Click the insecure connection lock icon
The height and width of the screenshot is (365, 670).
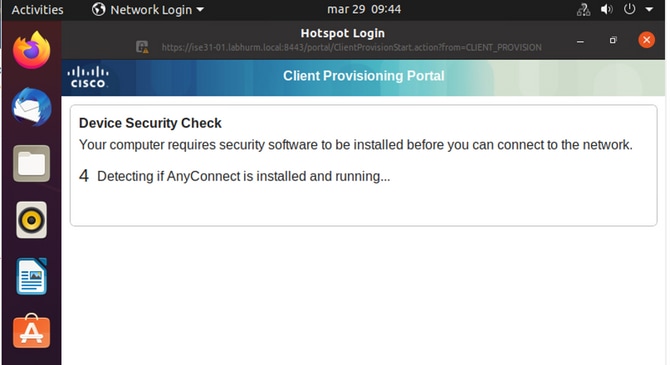click(x=142, y=47)
